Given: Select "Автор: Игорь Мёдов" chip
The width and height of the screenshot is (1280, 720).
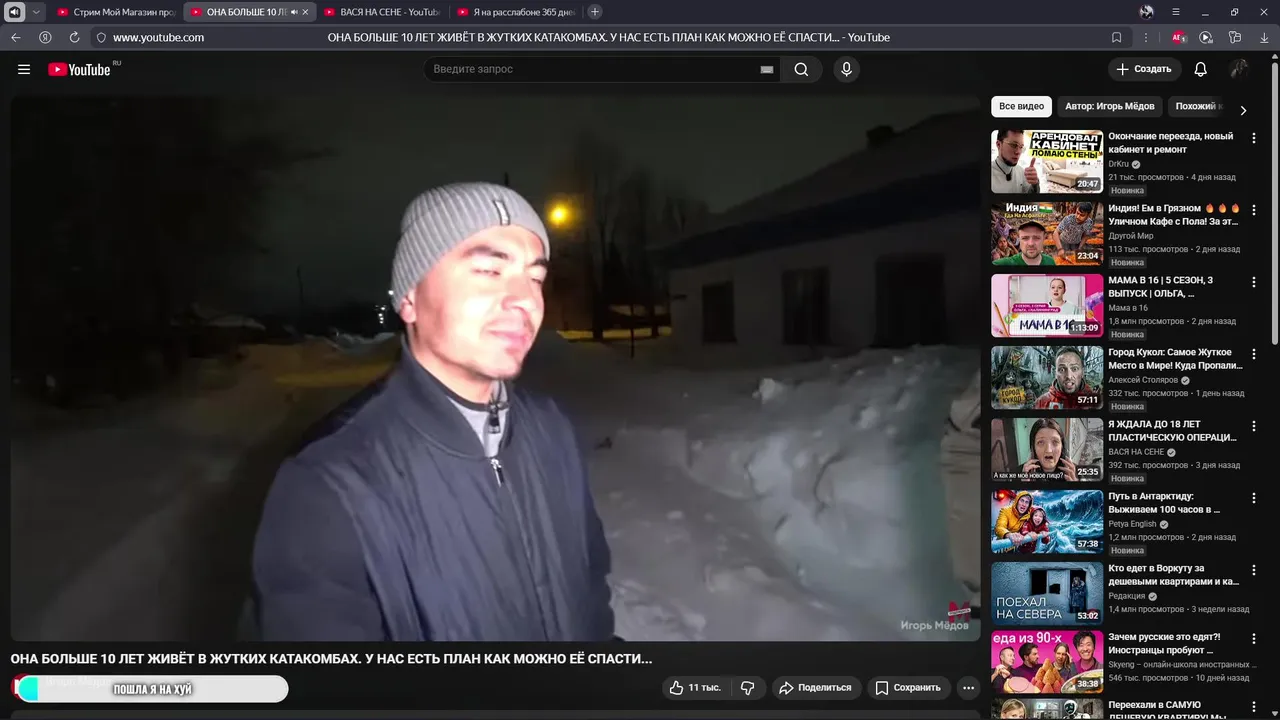Looking at the screenshot, I should (x=1110, y=106).
